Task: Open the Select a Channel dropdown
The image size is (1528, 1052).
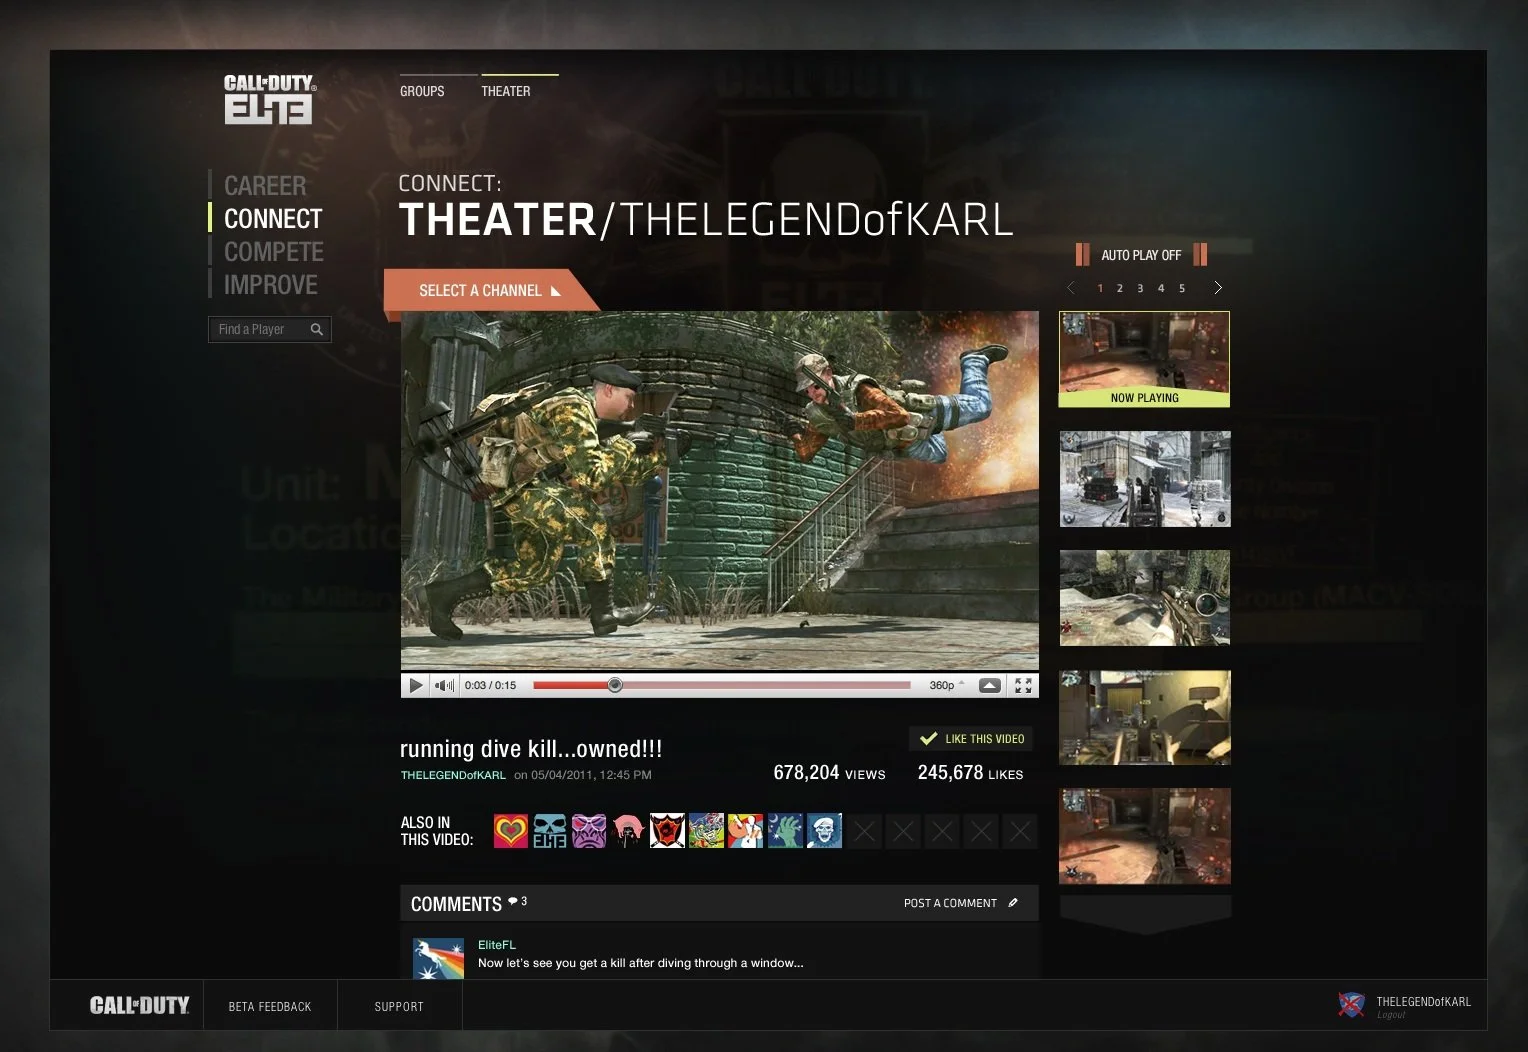Action: pyautogui.click(x=489, y=291)
